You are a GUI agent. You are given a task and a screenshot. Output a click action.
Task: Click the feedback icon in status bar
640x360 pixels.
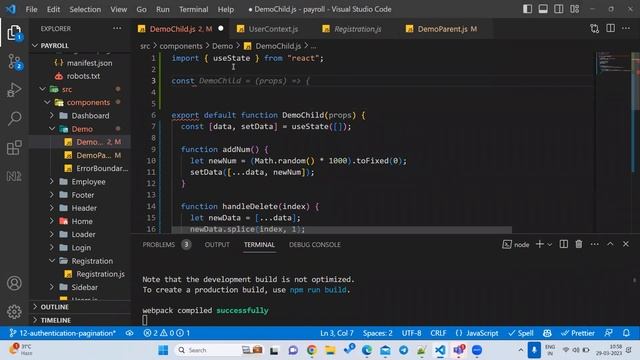(609, 333)
